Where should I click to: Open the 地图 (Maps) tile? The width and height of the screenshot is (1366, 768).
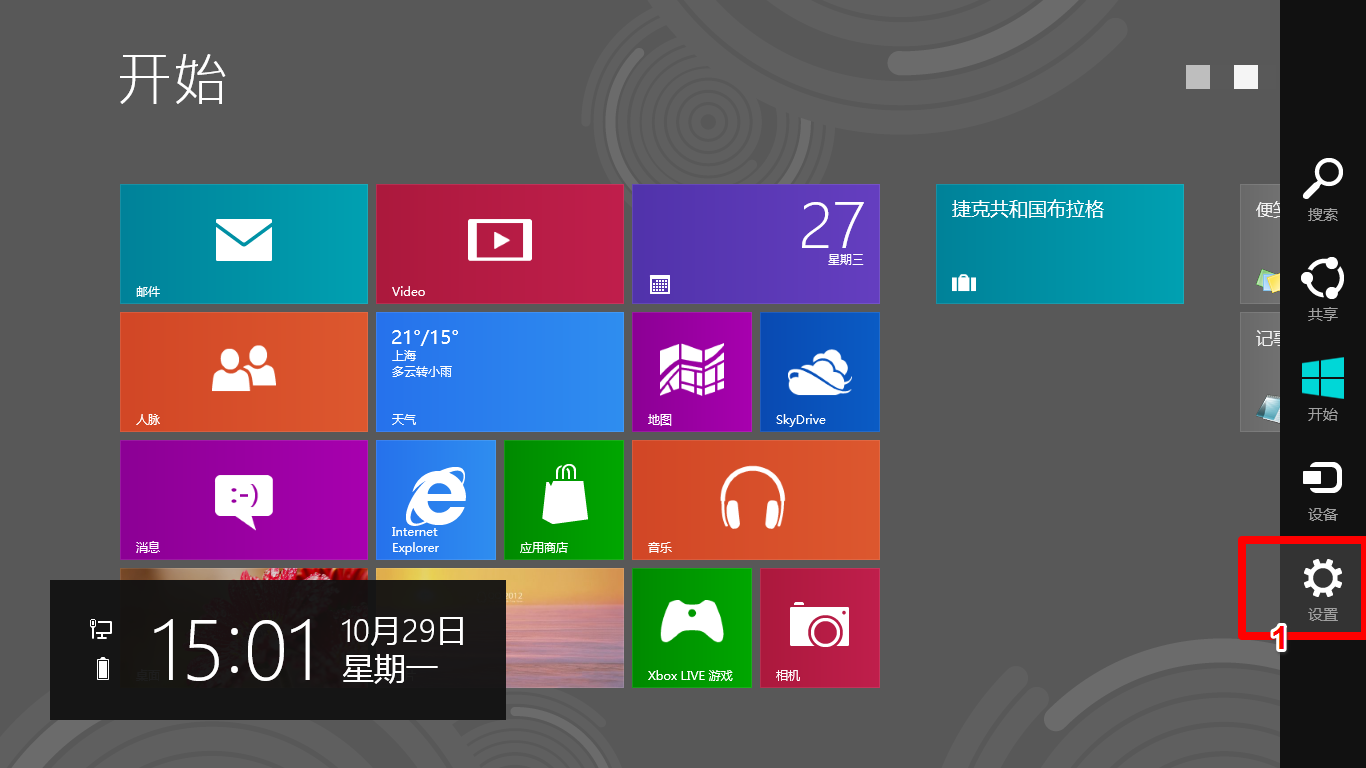pyautogui.click(x=691, y=372)
